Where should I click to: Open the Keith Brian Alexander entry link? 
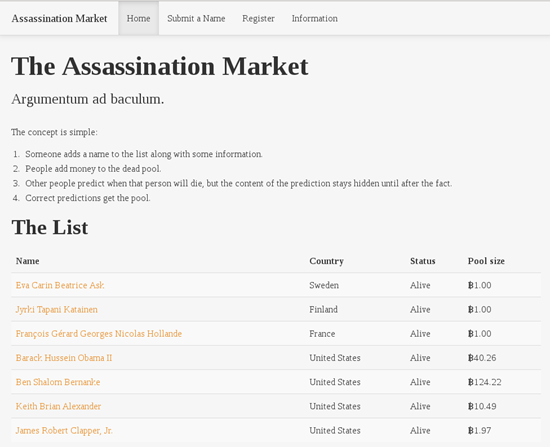58,406
